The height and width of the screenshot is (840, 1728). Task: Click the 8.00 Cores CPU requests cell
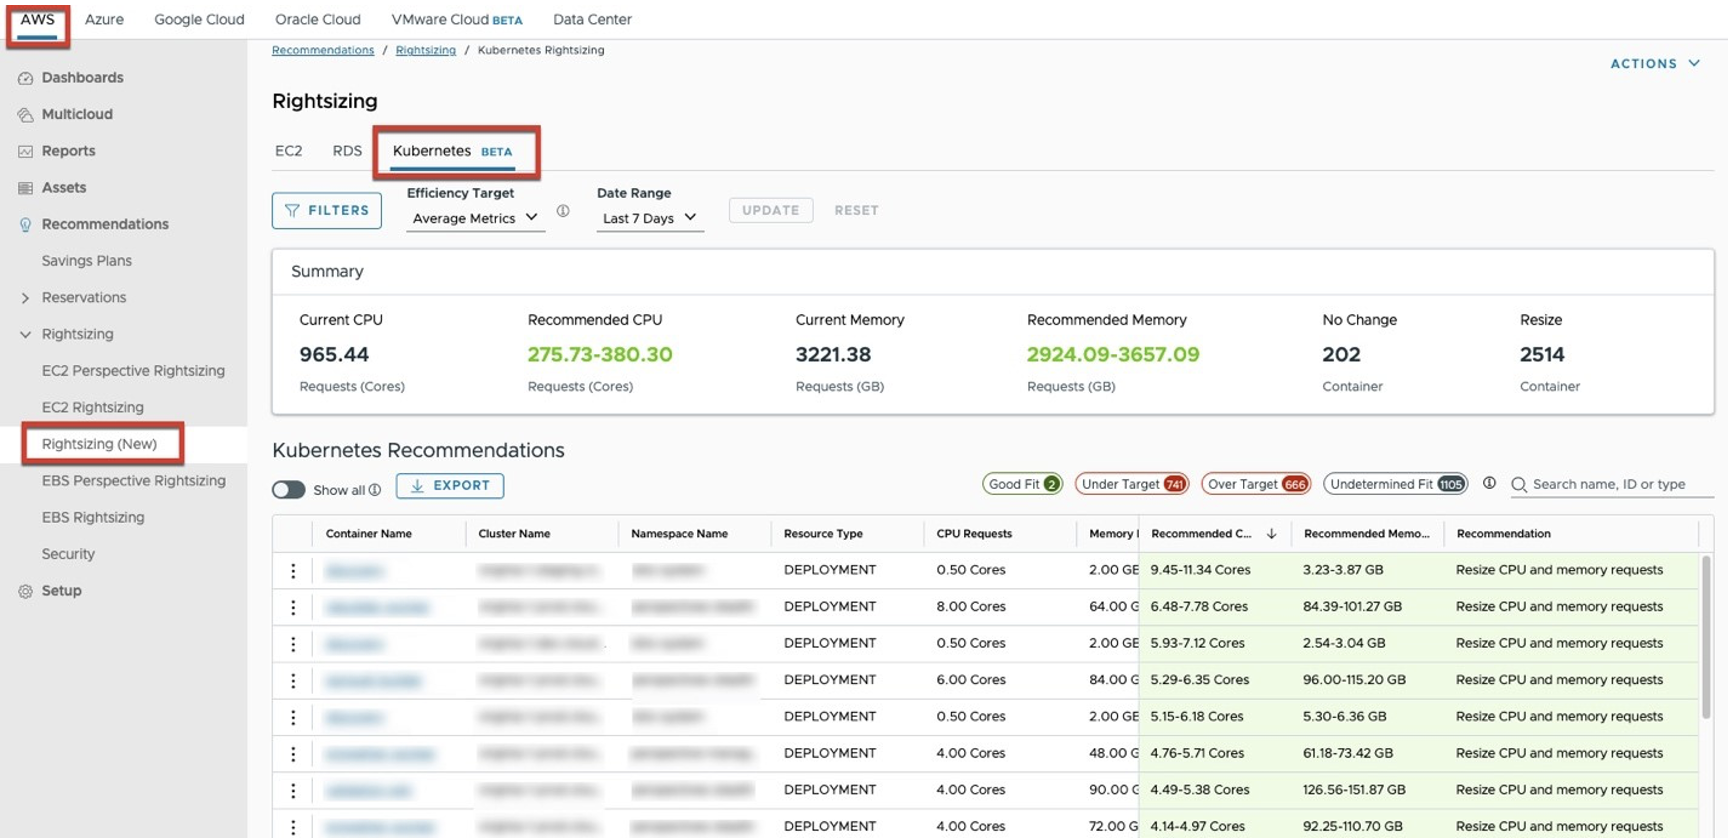pos(971,607)
